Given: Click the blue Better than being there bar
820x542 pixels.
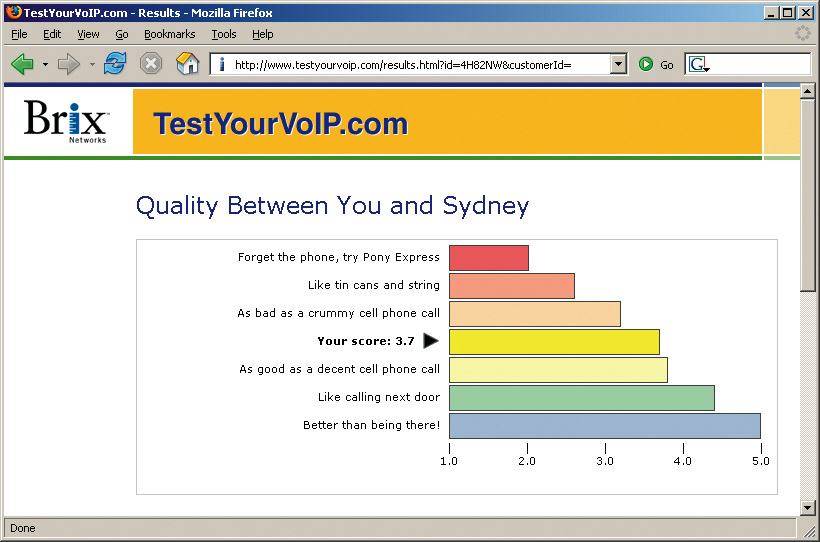Looking at the screenshot, I should [x=605, y=426].
